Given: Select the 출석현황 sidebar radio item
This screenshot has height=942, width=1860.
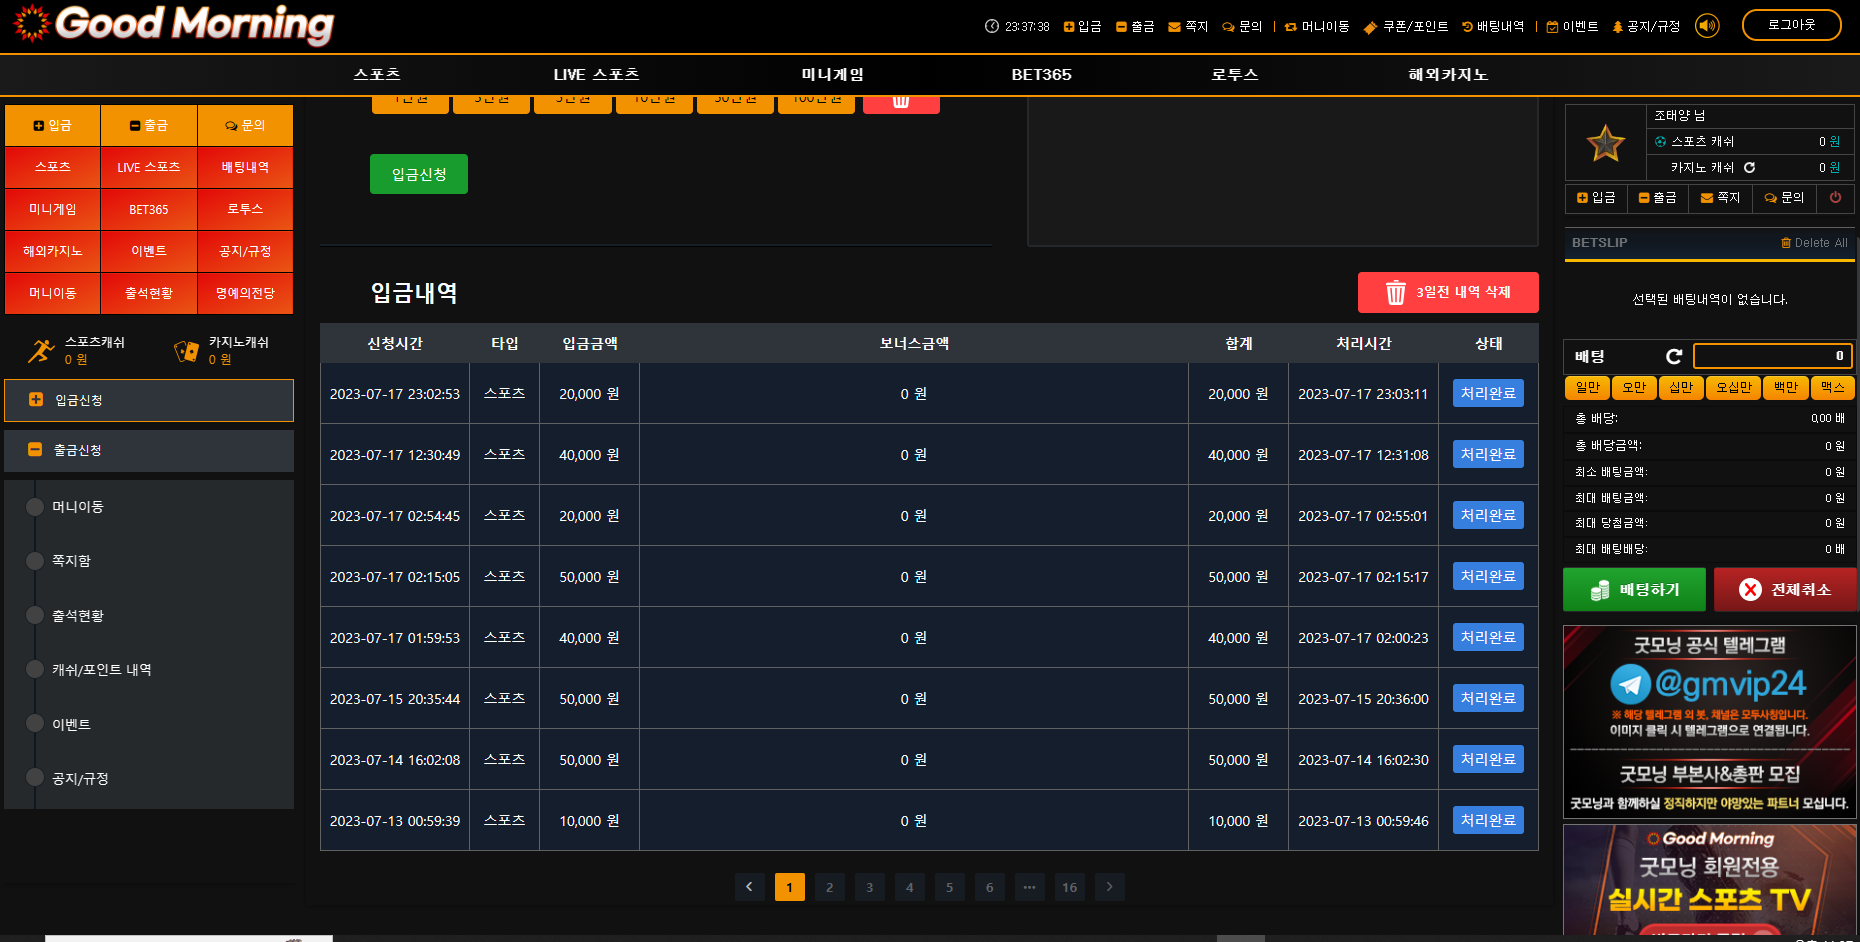Looking at the screenshot, I should pyautogui.click(x=36, y=616).
